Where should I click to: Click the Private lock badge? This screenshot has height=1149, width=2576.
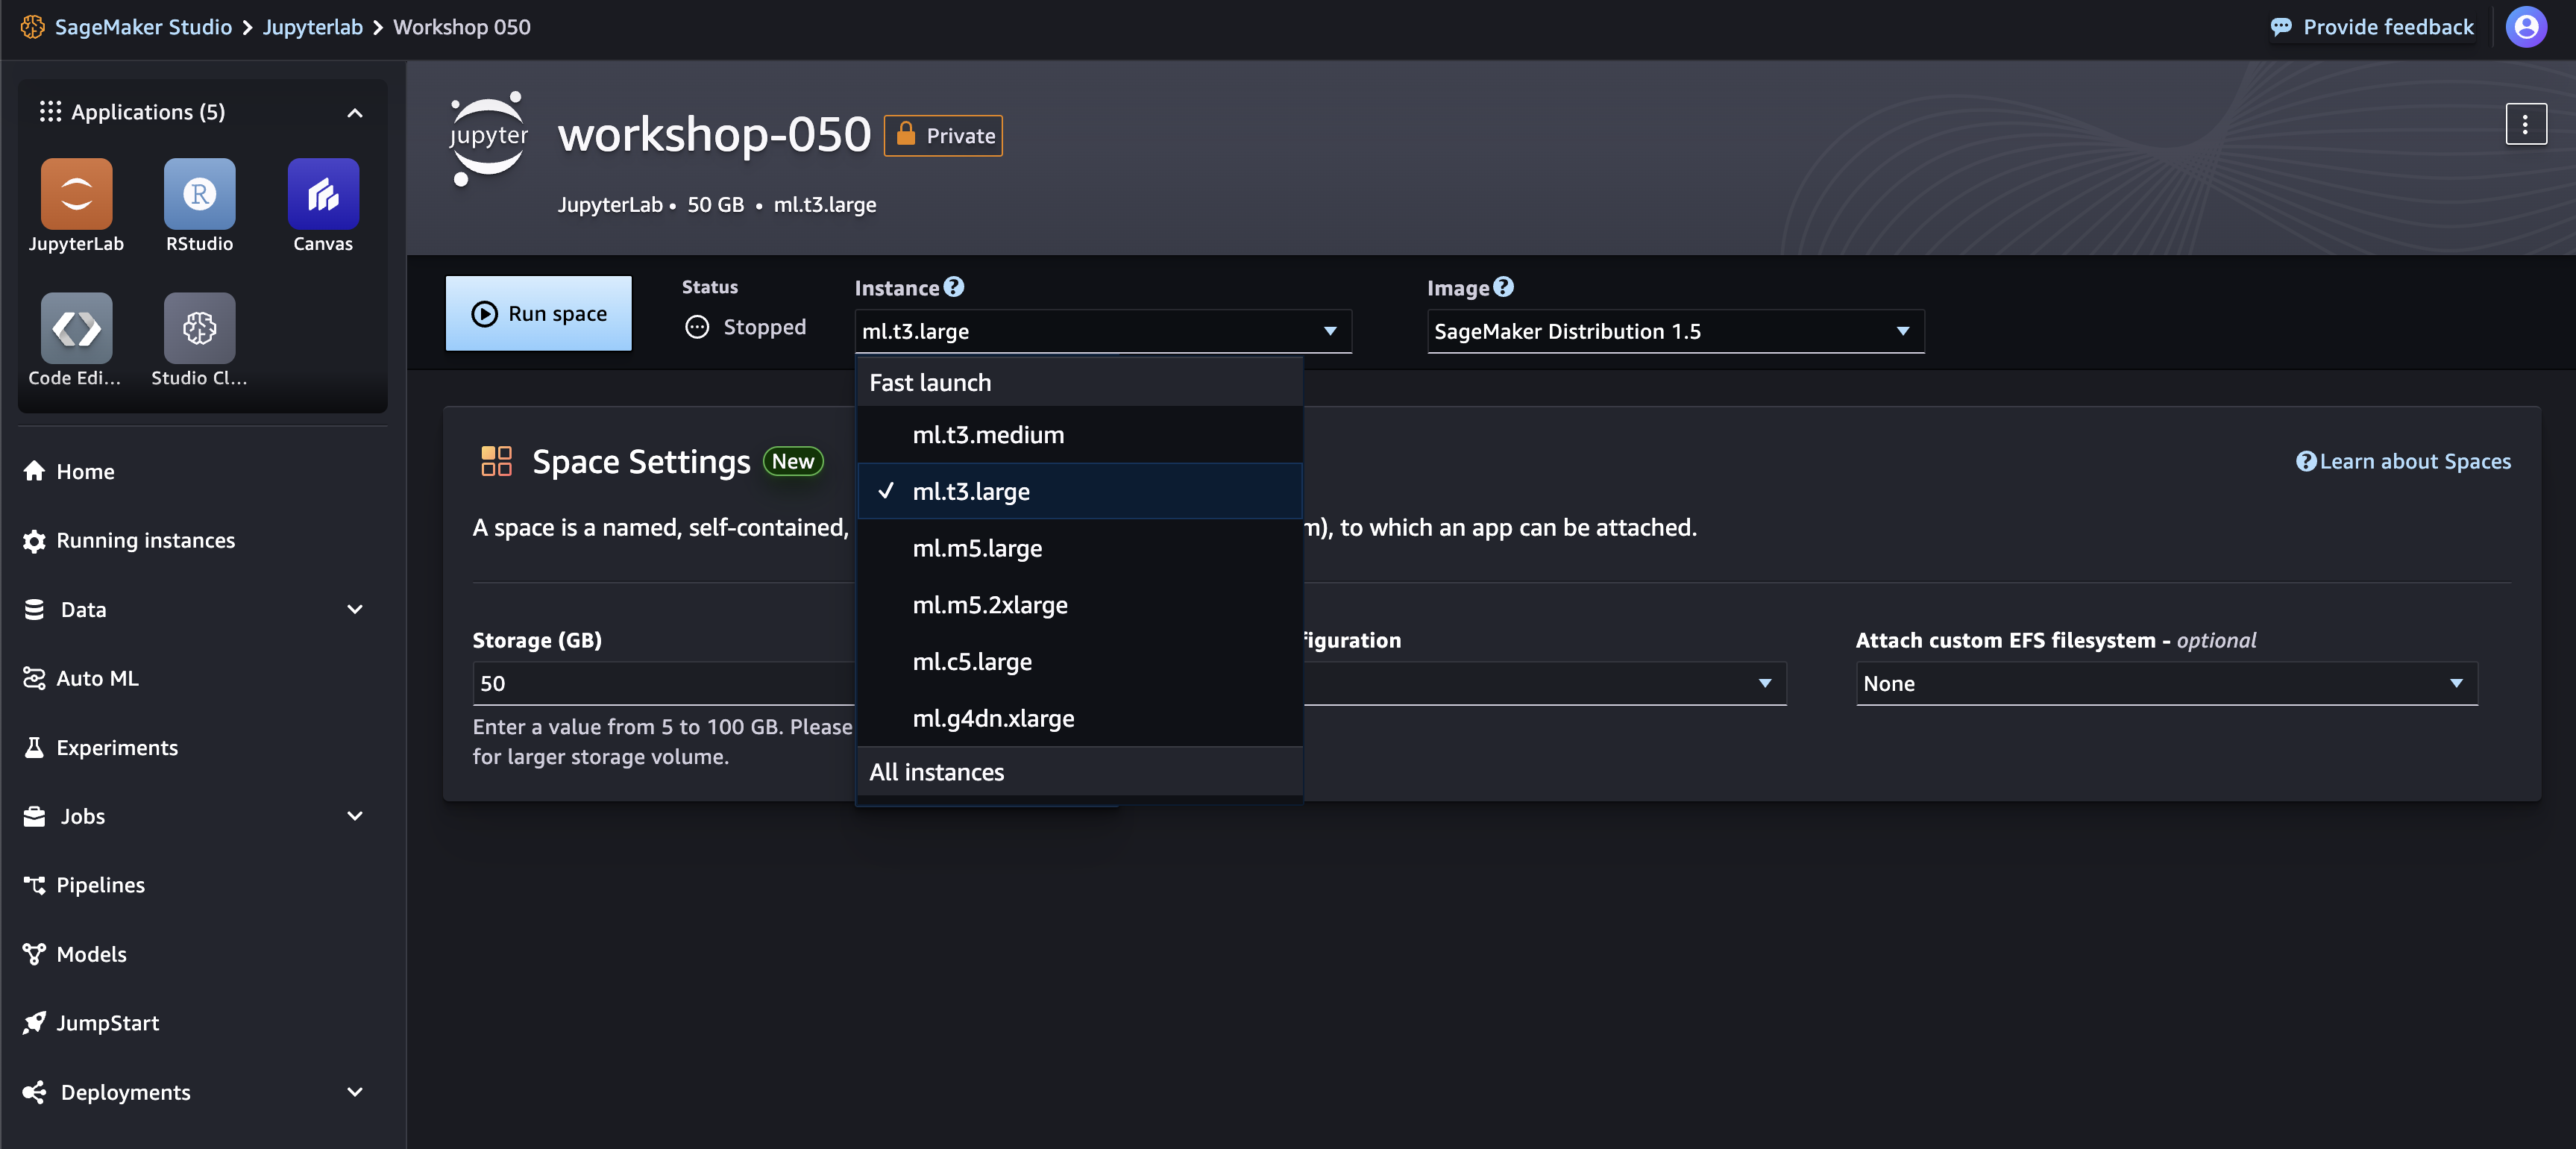(943, 136)
